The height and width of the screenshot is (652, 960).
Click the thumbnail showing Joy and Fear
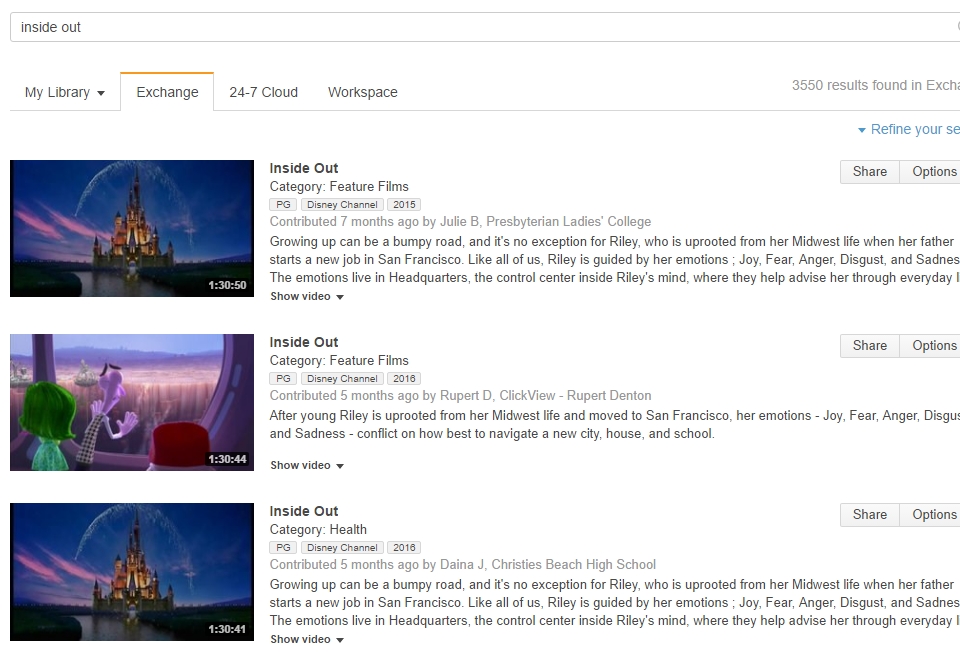[131, 401]
